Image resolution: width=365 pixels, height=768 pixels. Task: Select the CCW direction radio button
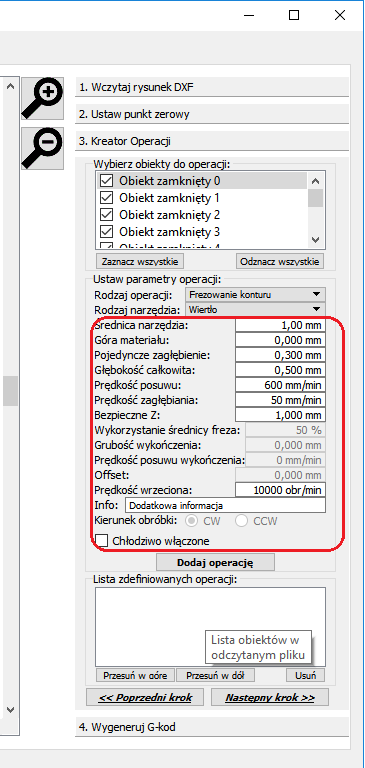pos(242,521)
